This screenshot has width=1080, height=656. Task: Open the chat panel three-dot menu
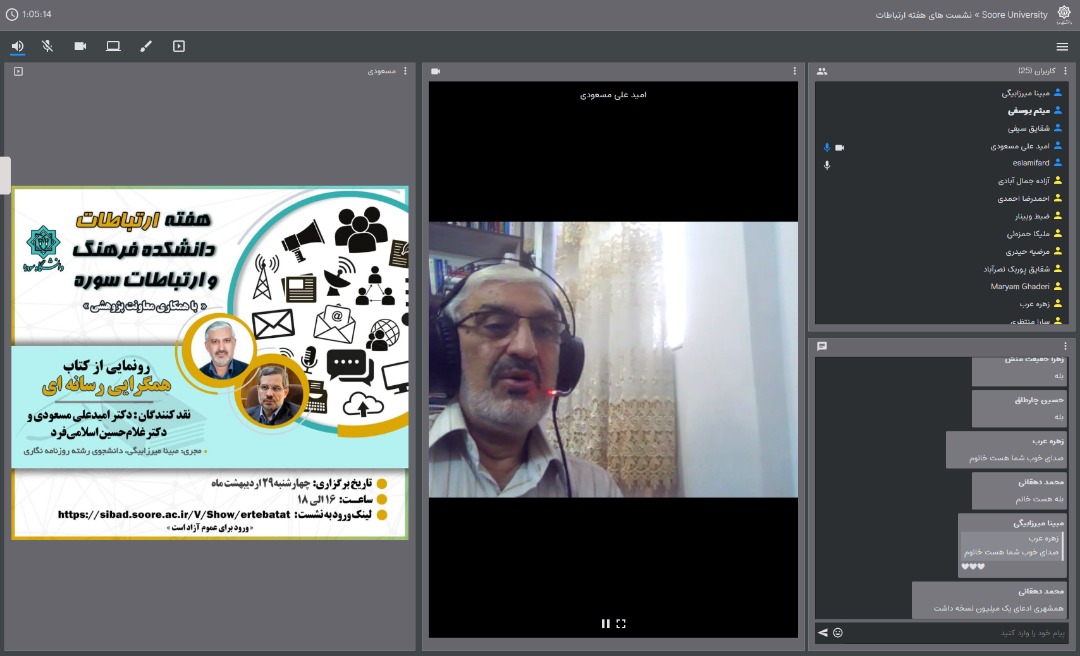click(x=1066, y=346)
